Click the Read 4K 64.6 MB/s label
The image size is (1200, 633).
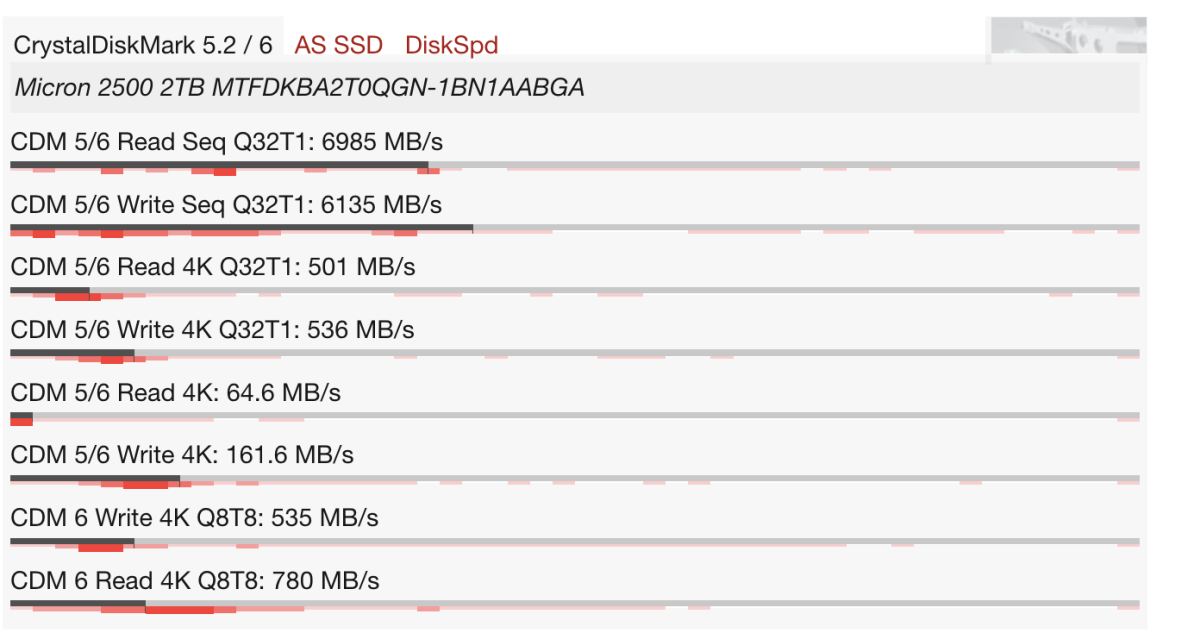tap(176, 393)
